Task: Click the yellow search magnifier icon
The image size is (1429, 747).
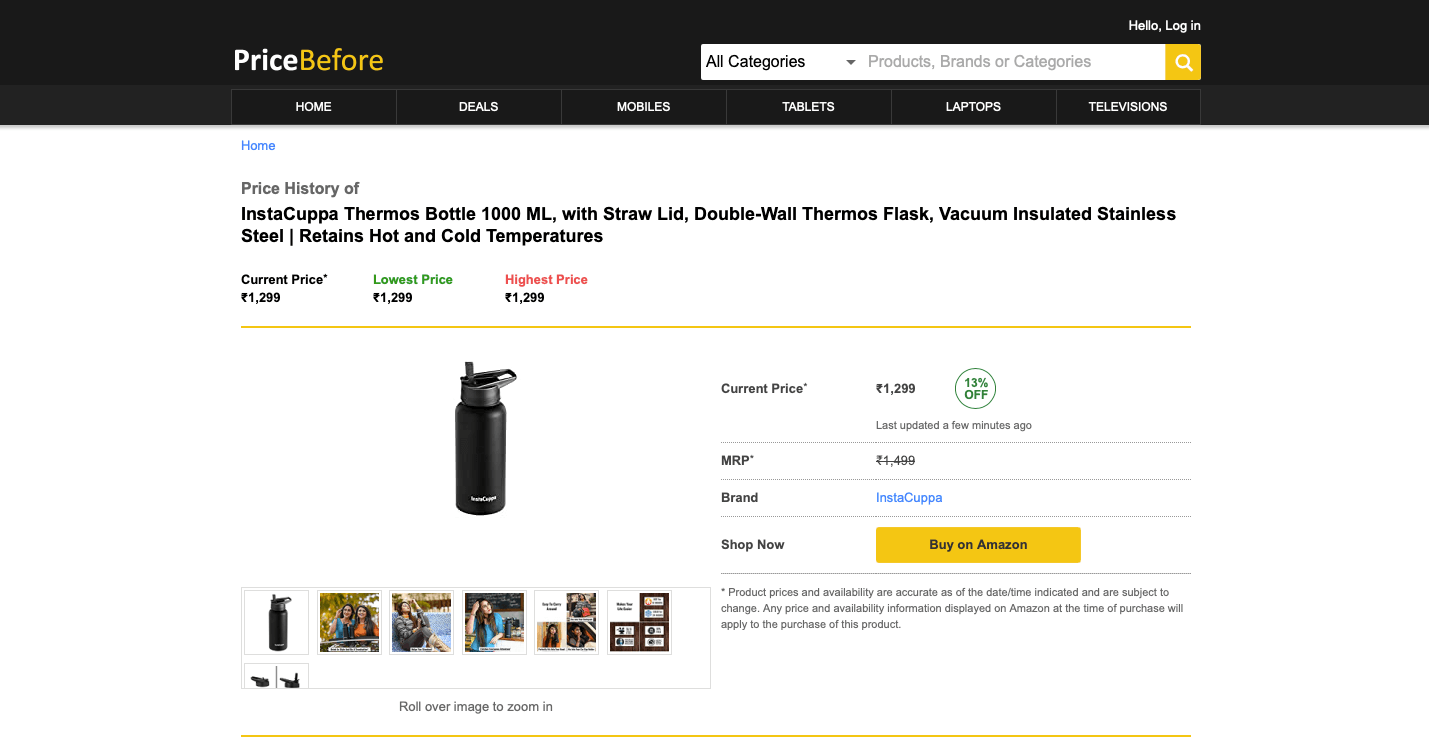Action: pos(1182,61)
